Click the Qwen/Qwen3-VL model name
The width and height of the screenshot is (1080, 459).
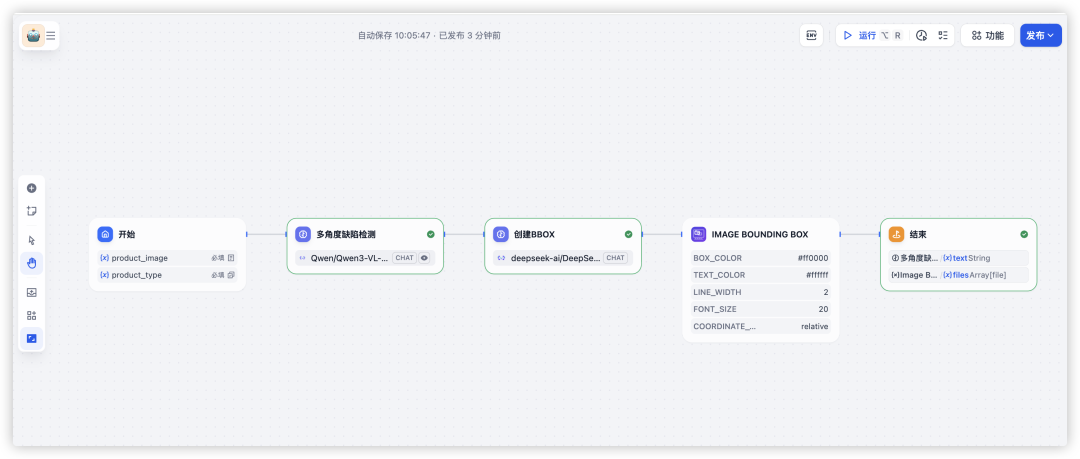pos(349,258)
